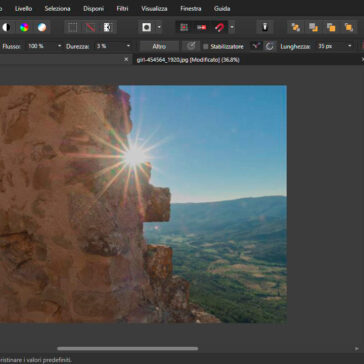Click the assistant manager icon

coord(265,27)
